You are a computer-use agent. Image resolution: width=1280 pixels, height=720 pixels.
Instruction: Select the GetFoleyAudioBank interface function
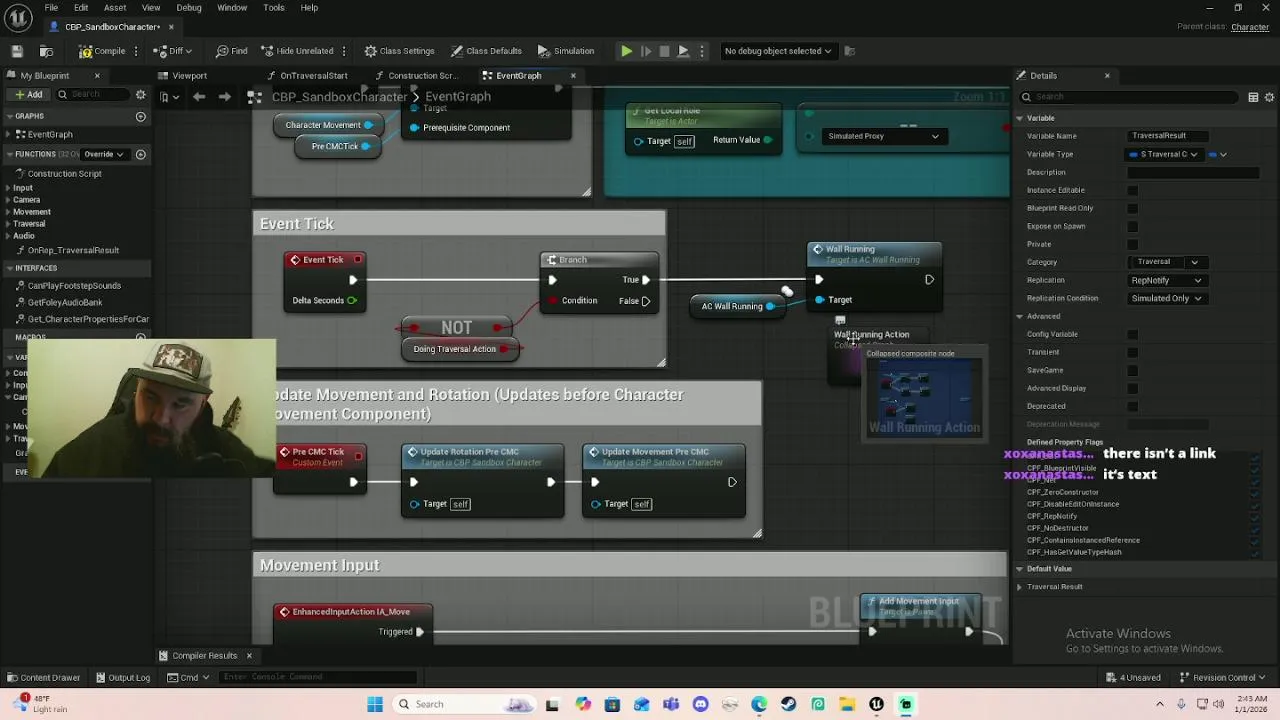pos(65,302)
